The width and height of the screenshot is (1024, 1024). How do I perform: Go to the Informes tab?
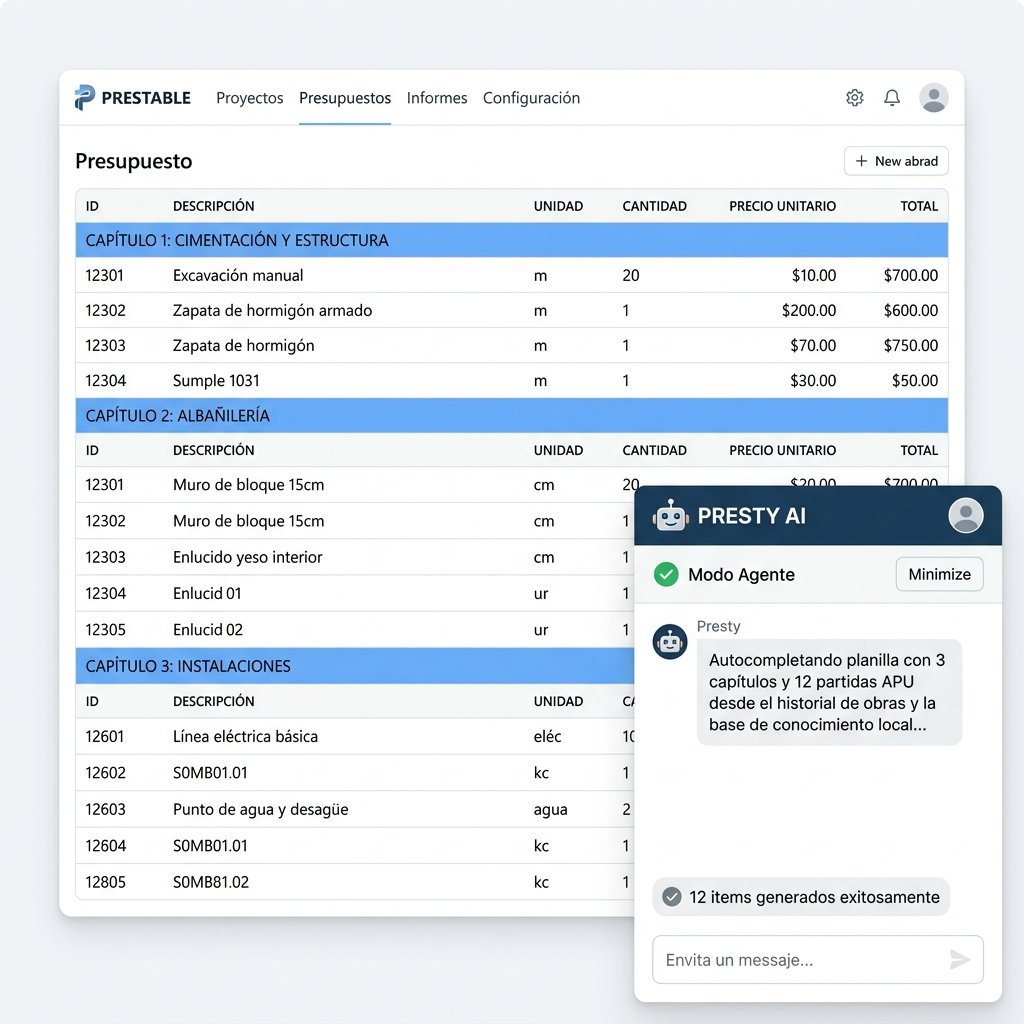click(437, 98)
